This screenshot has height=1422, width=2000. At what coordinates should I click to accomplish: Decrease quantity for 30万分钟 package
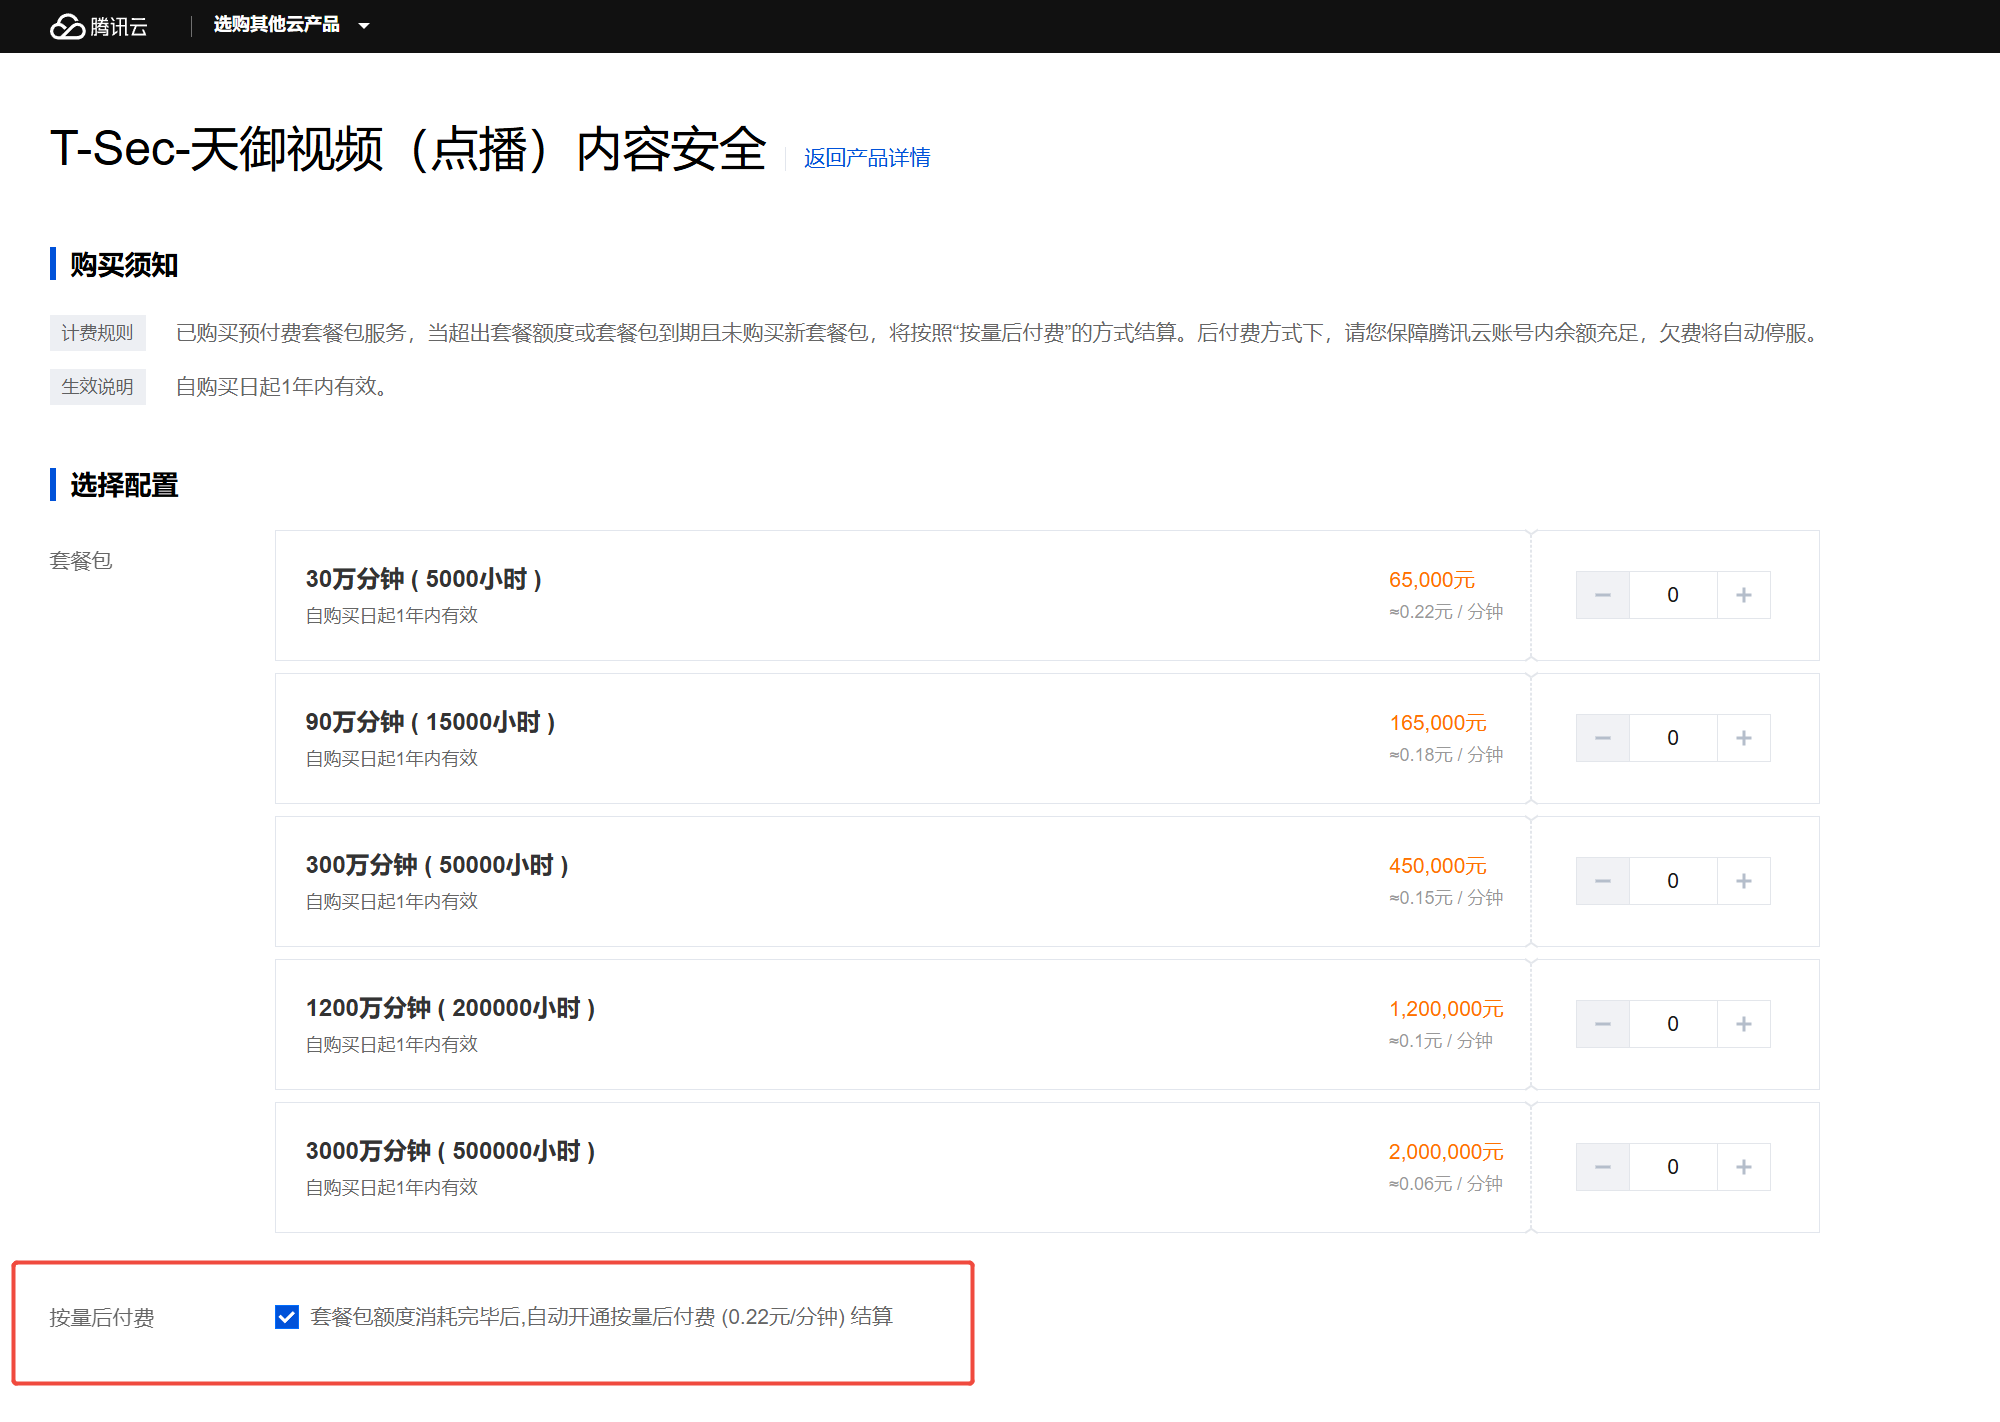click(1602, 595)
